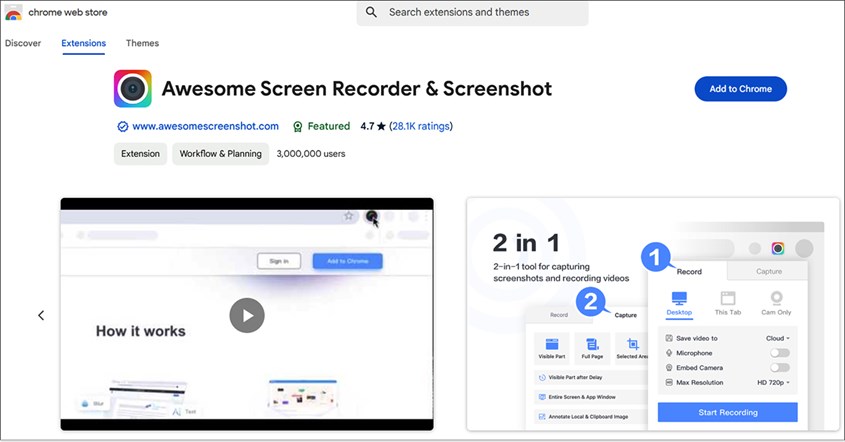Select Visible Part after Delay option

[591, 377]
